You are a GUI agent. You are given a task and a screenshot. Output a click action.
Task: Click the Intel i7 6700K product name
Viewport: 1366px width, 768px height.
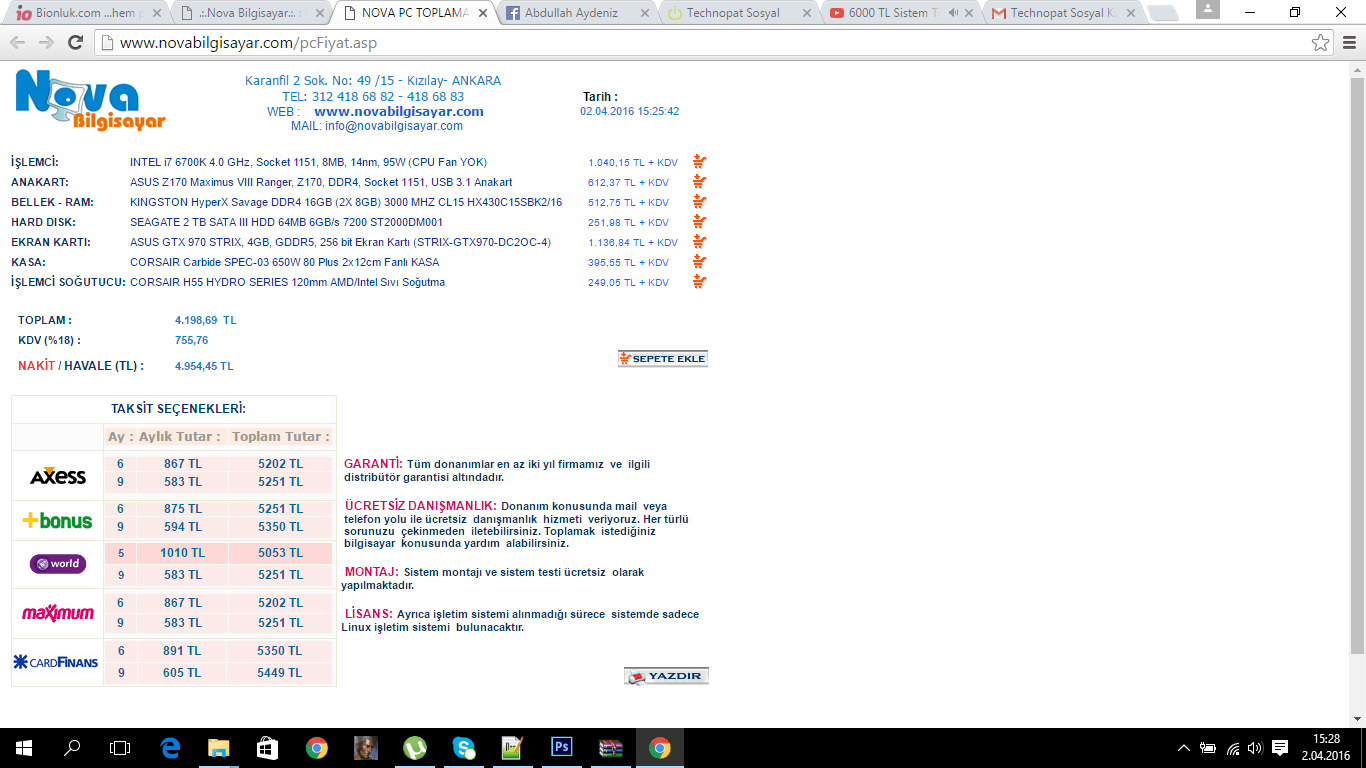coord(308,162)
